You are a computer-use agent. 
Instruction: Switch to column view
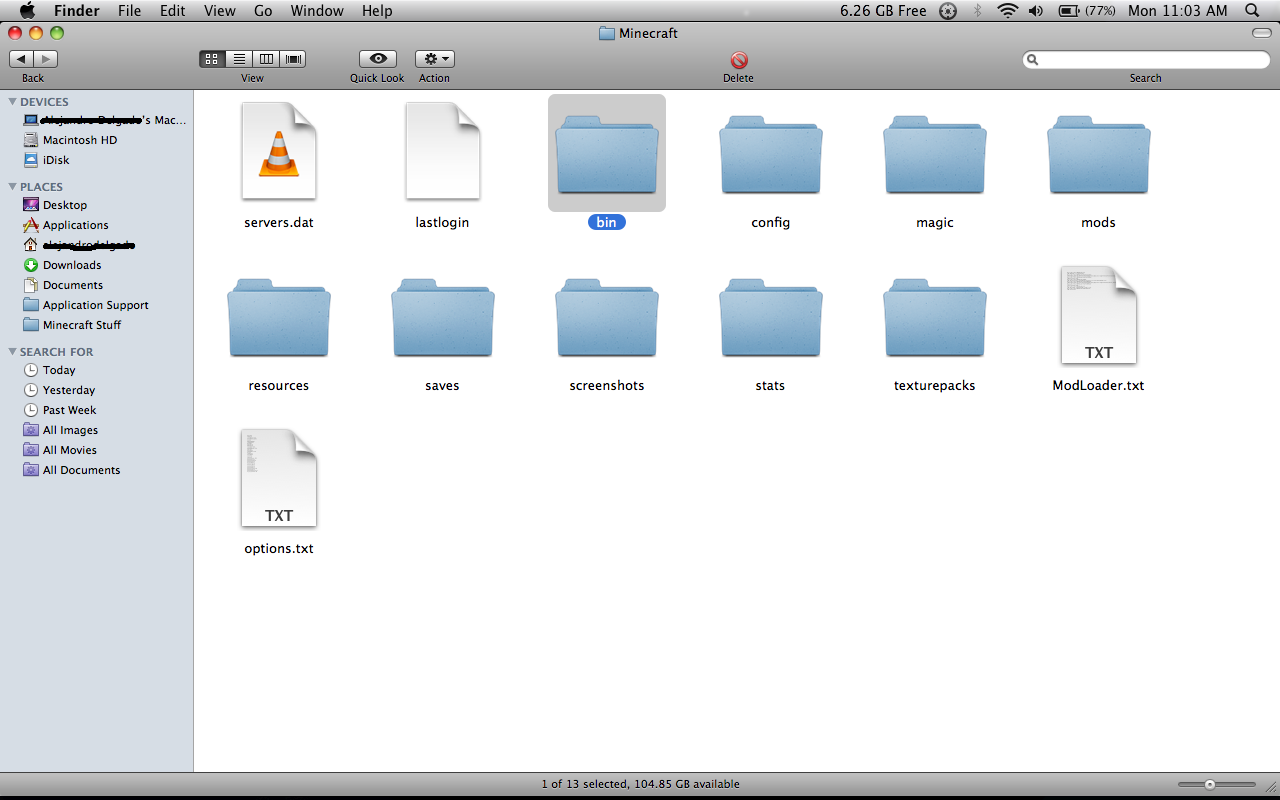click(x=266, y=59)
